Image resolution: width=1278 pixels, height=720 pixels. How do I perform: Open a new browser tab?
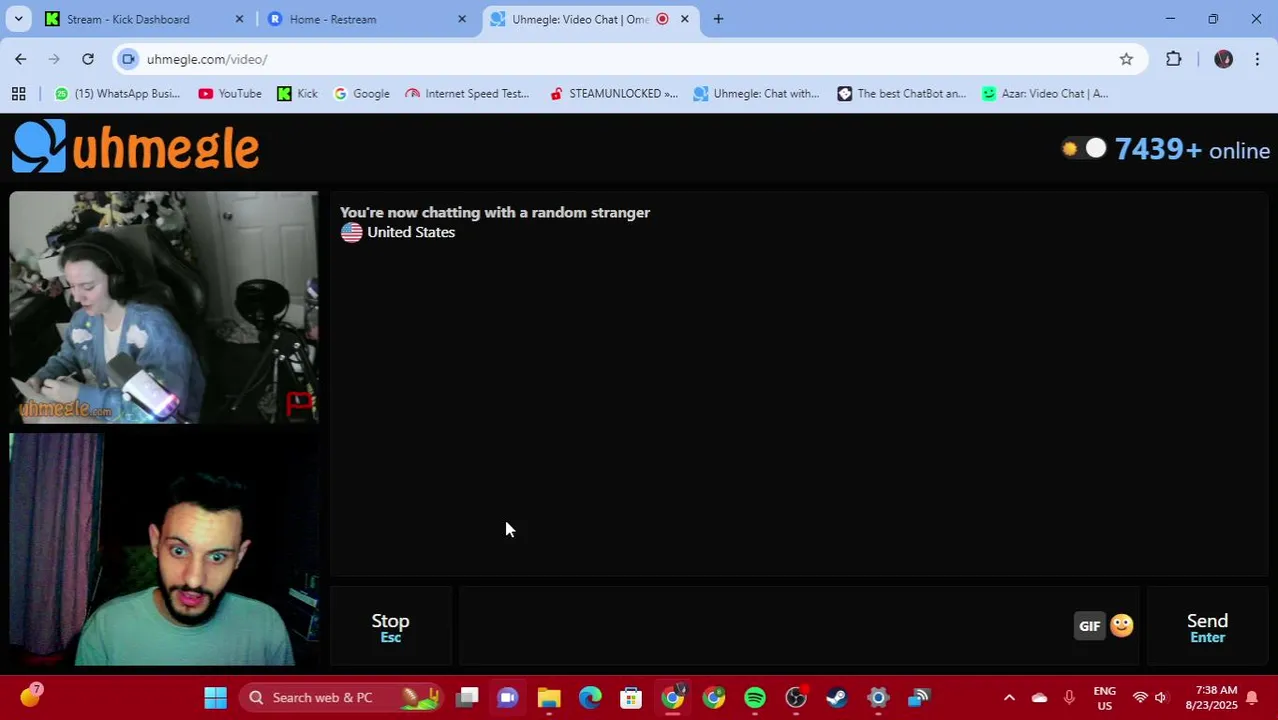point(718,19)
